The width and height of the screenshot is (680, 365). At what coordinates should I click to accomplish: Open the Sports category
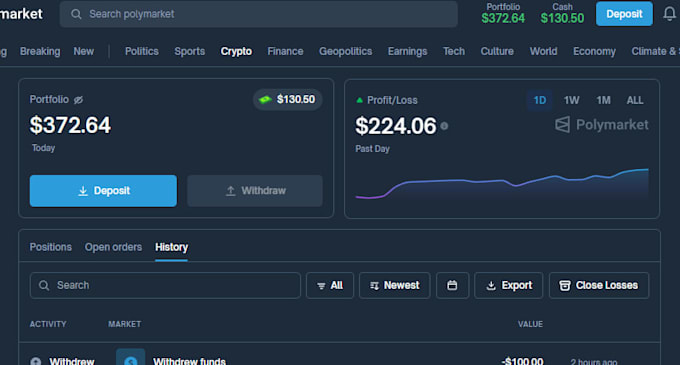(x=190, y=51)
